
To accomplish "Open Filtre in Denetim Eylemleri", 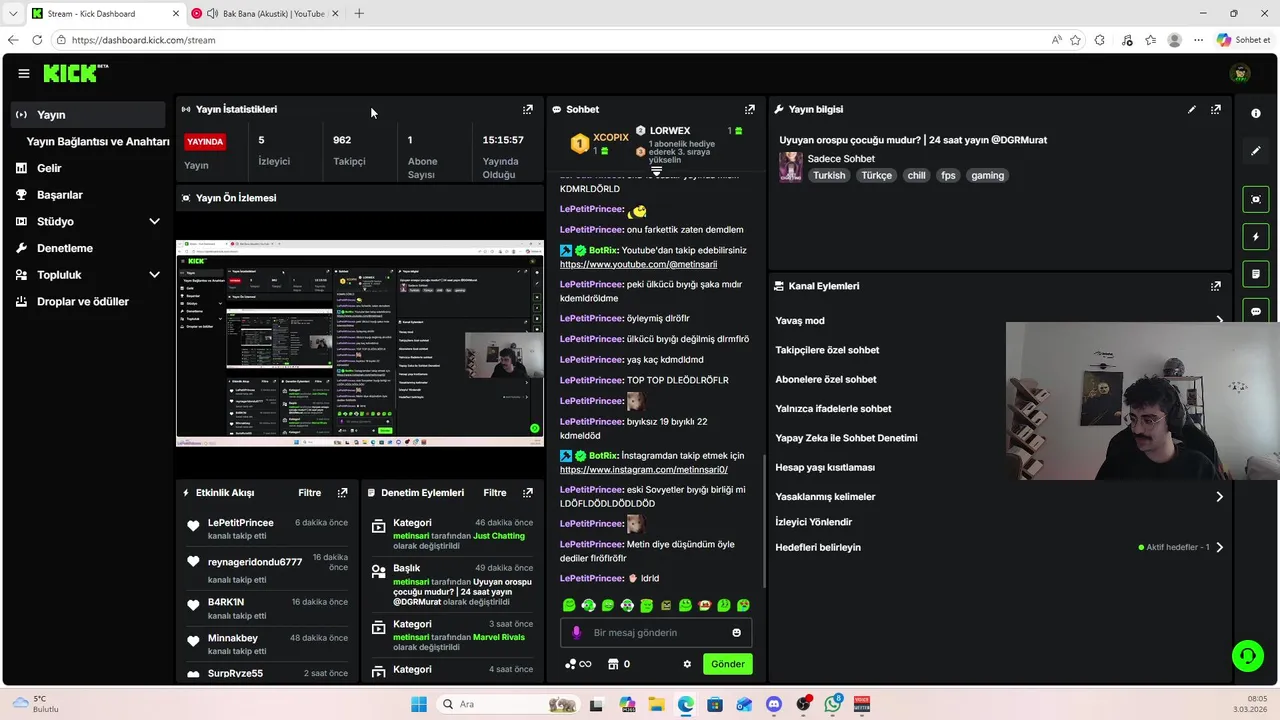I will coord(495,493).
